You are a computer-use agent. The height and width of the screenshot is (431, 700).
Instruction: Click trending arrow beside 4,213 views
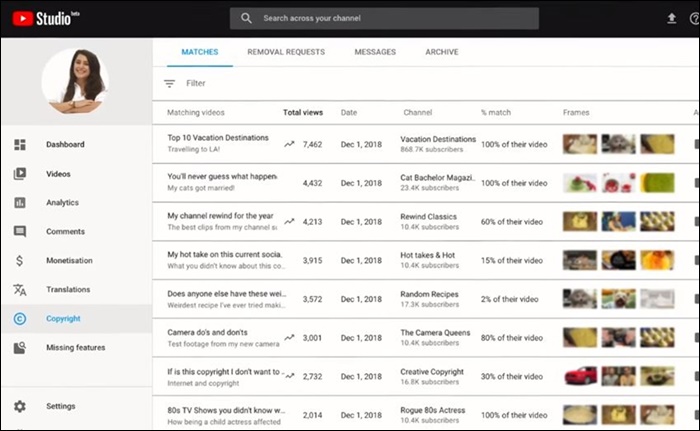point(289,222)
